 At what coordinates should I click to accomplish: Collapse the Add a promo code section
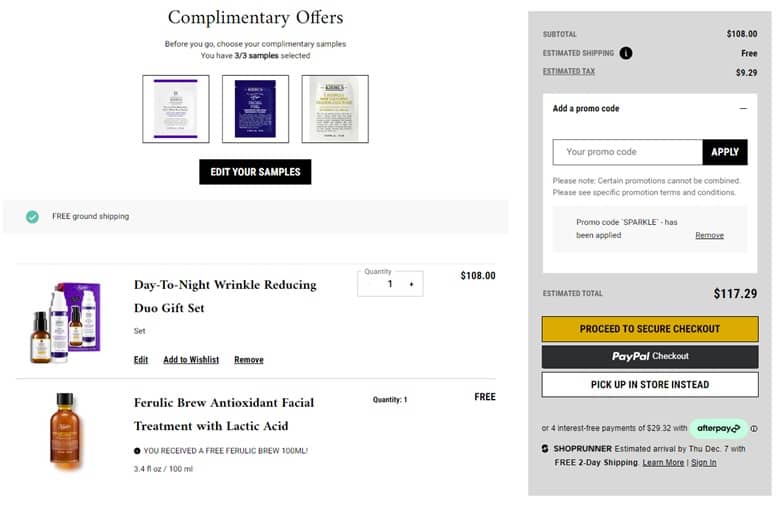coord(743,108)
